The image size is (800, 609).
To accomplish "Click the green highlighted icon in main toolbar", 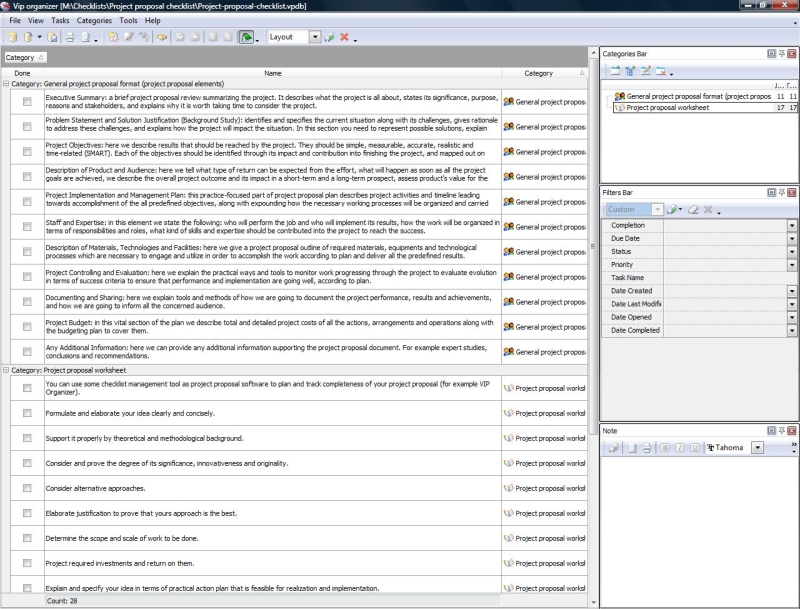I will tap(246, 37).
